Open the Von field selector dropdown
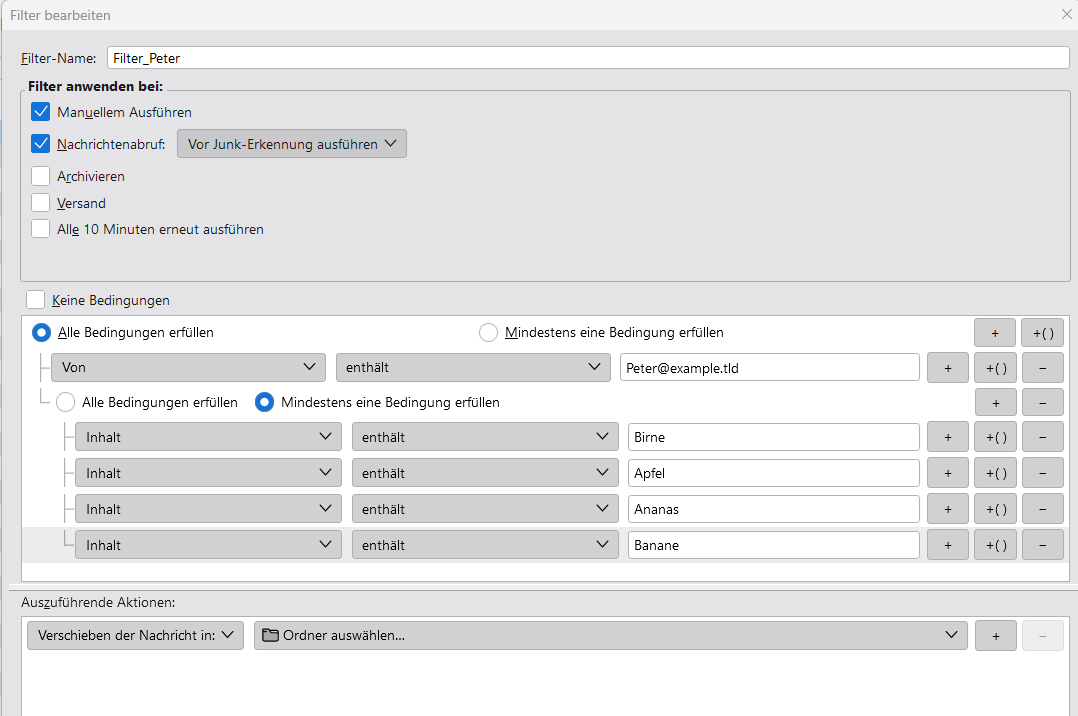 (x=188, y=367)
